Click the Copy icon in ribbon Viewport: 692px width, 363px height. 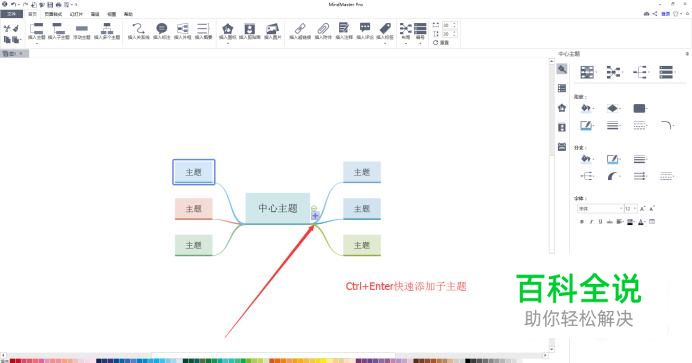tap(7, 40)
